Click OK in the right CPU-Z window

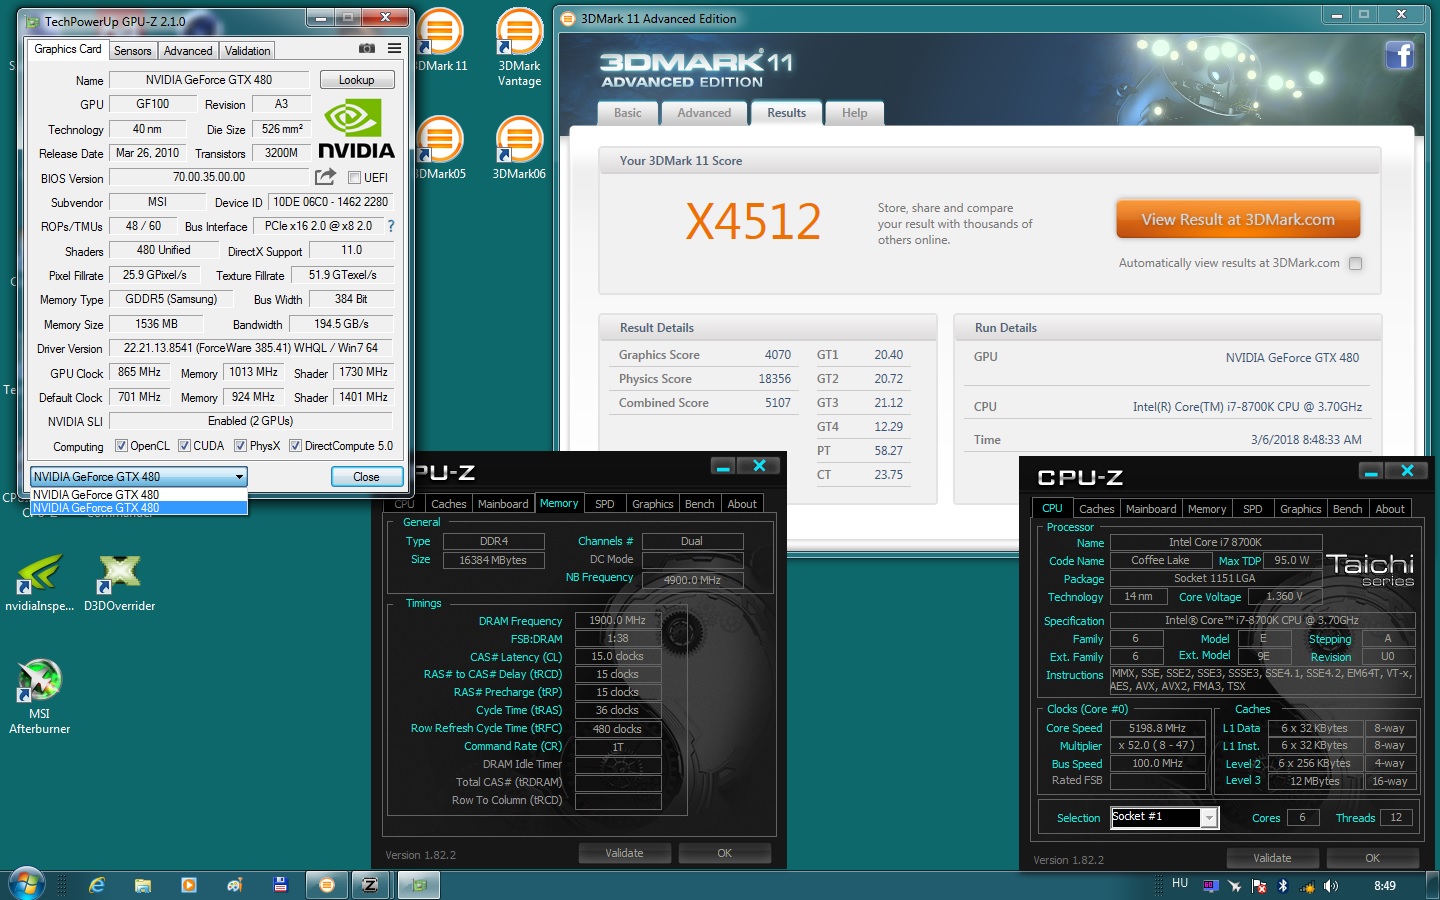[x=1372, y=858]
